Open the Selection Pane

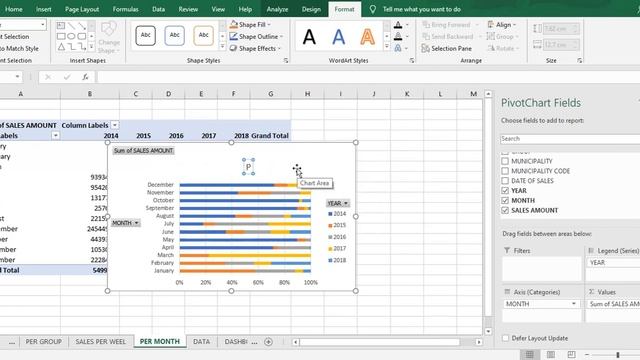point(447,48)
